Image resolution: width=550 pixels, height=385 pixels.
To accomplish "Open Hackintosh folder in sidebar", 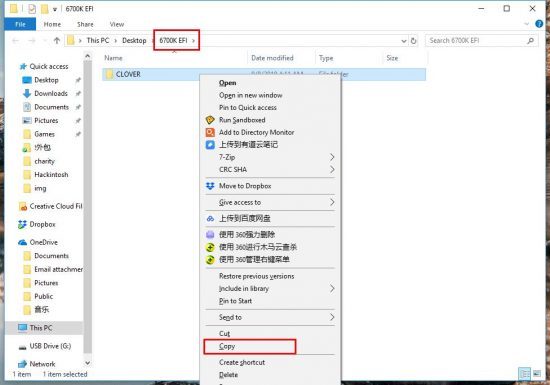I will tap(51, 175).
